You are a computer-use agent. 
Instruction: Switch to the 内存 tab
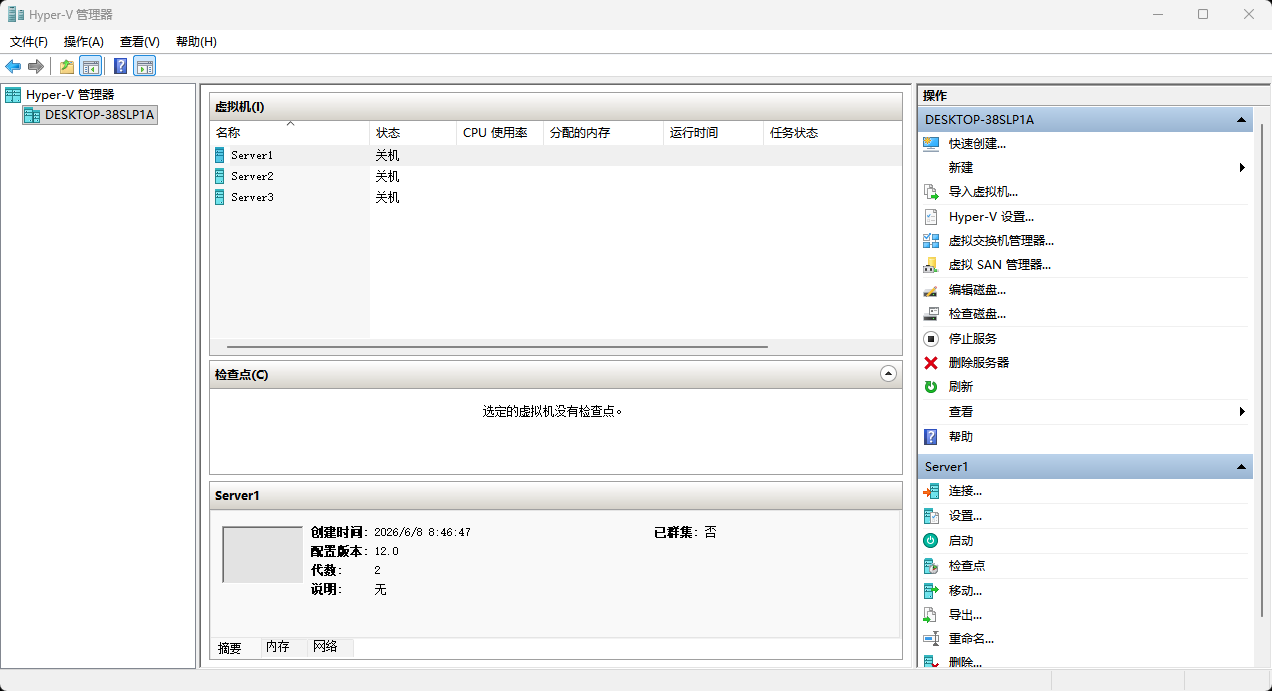click(x=278, y=647)
